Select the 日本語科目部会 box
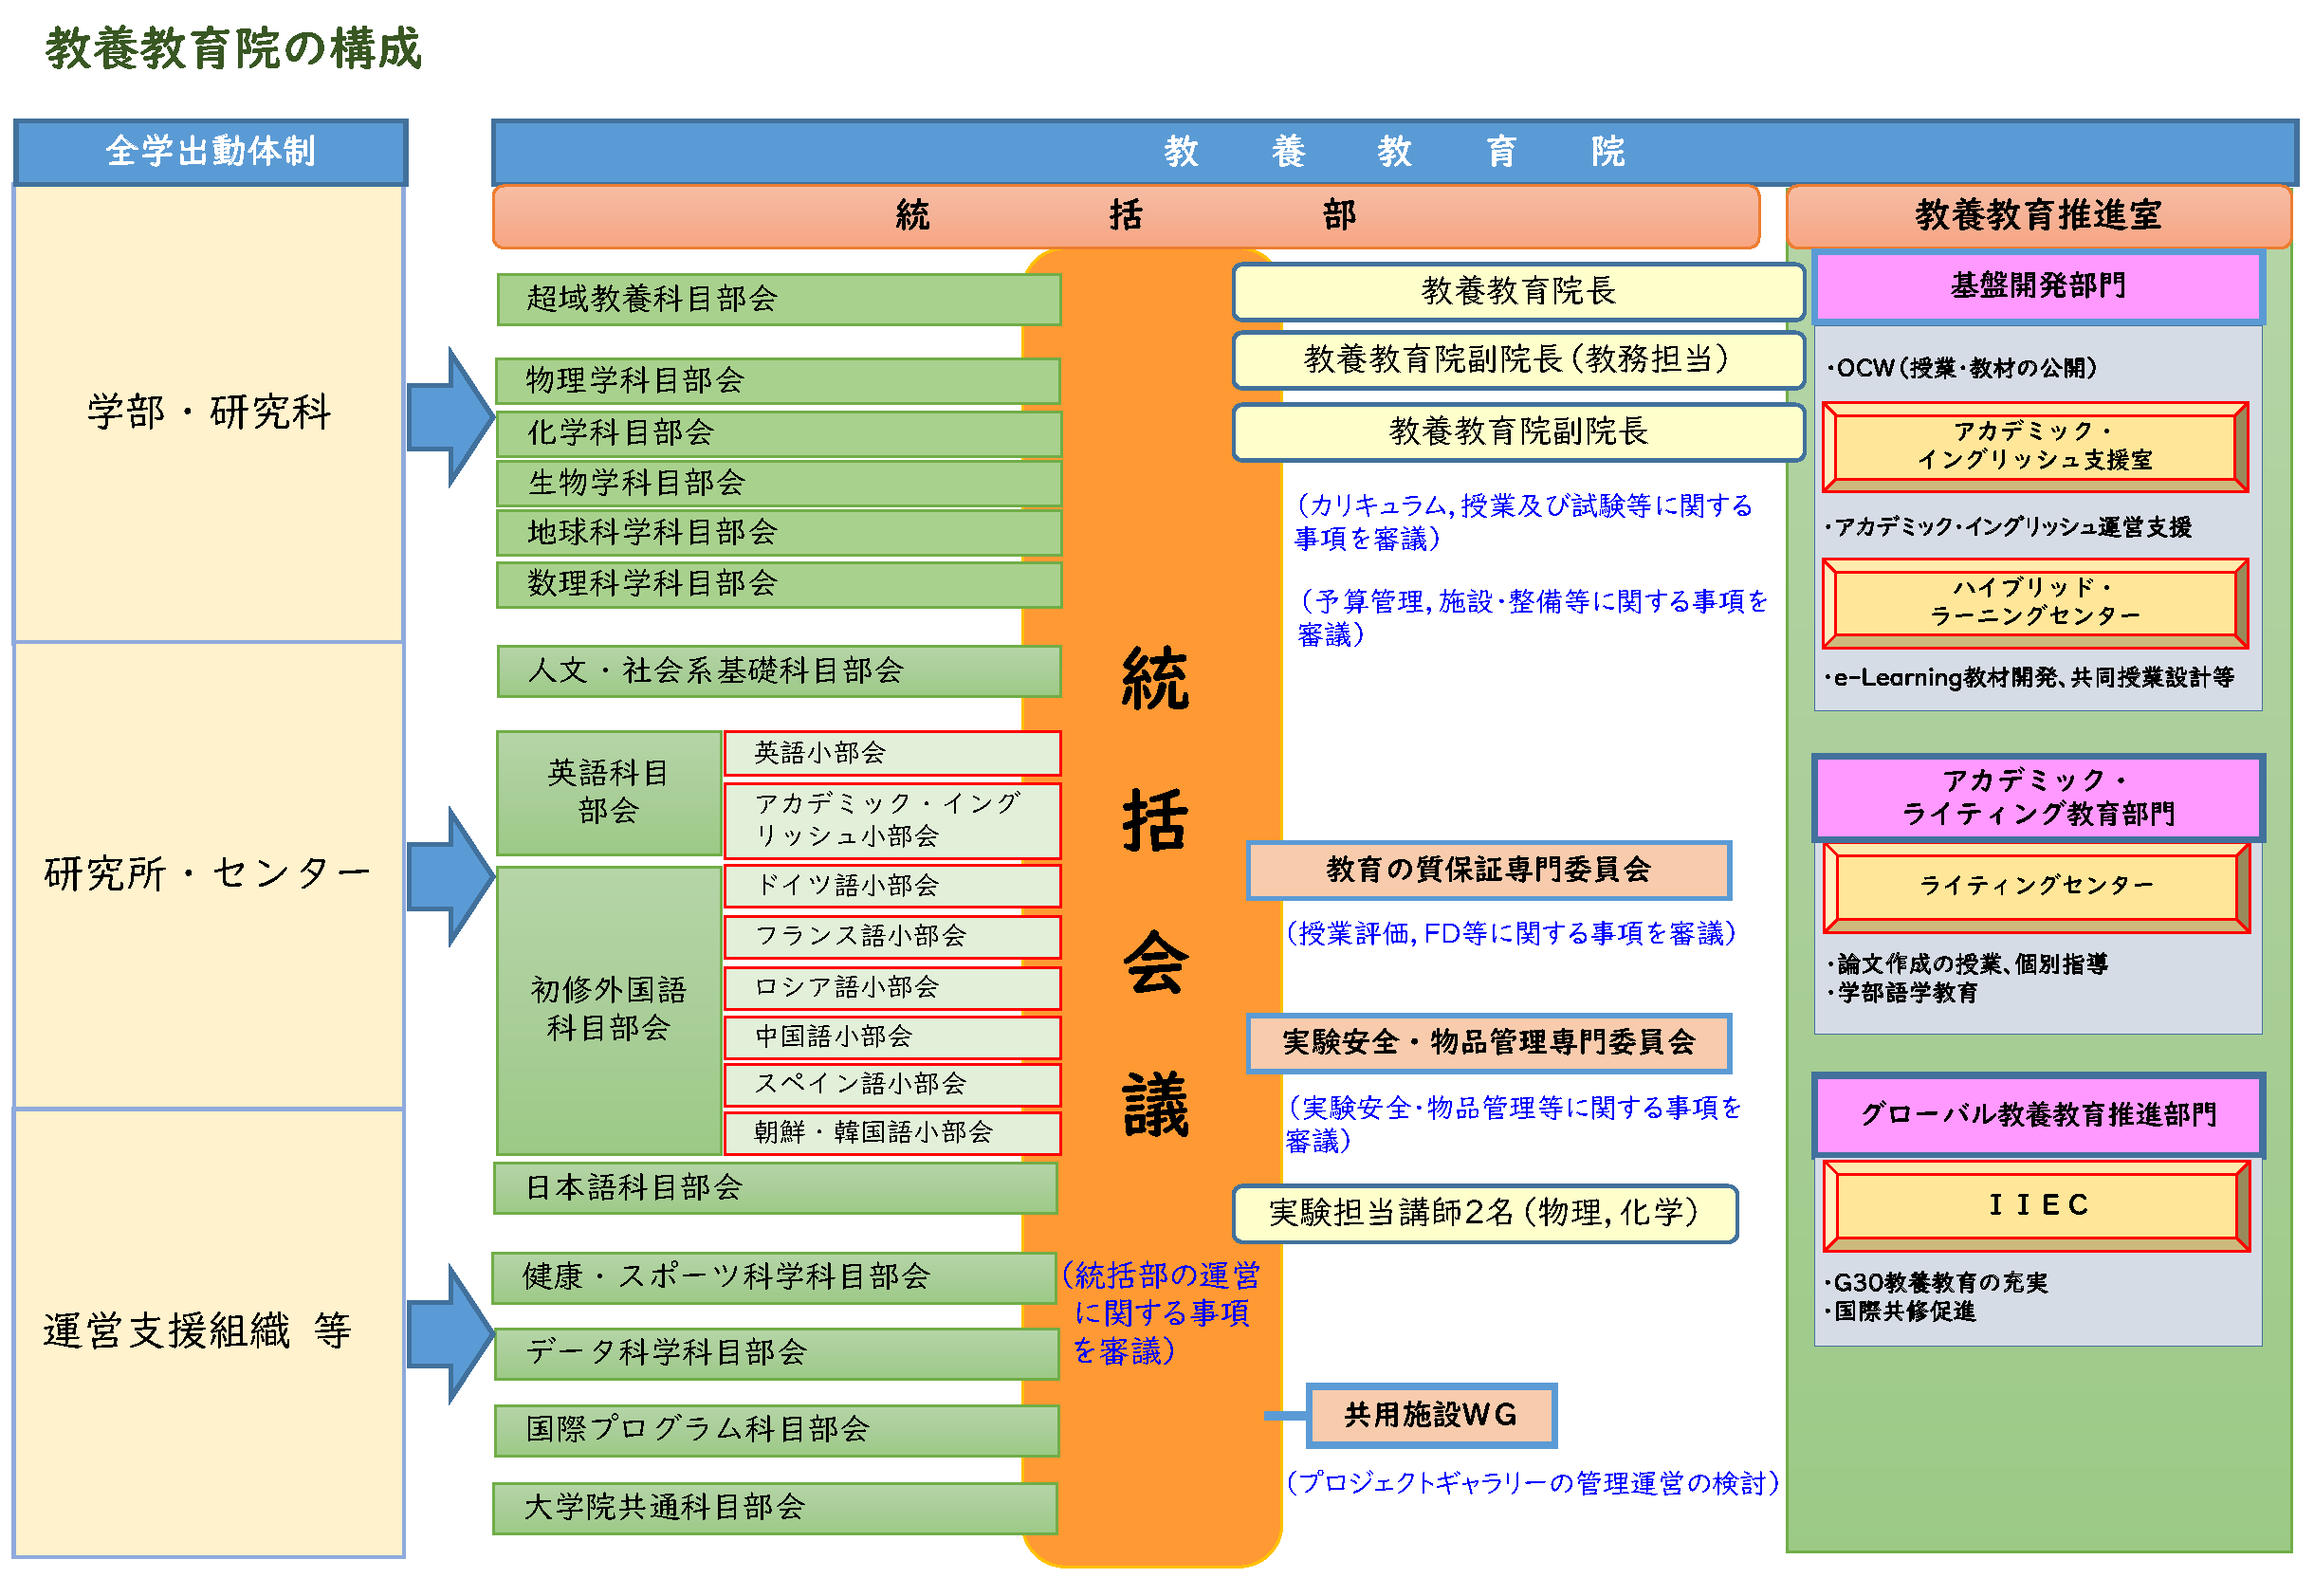2314x1596 pixels. [775, 1188]
